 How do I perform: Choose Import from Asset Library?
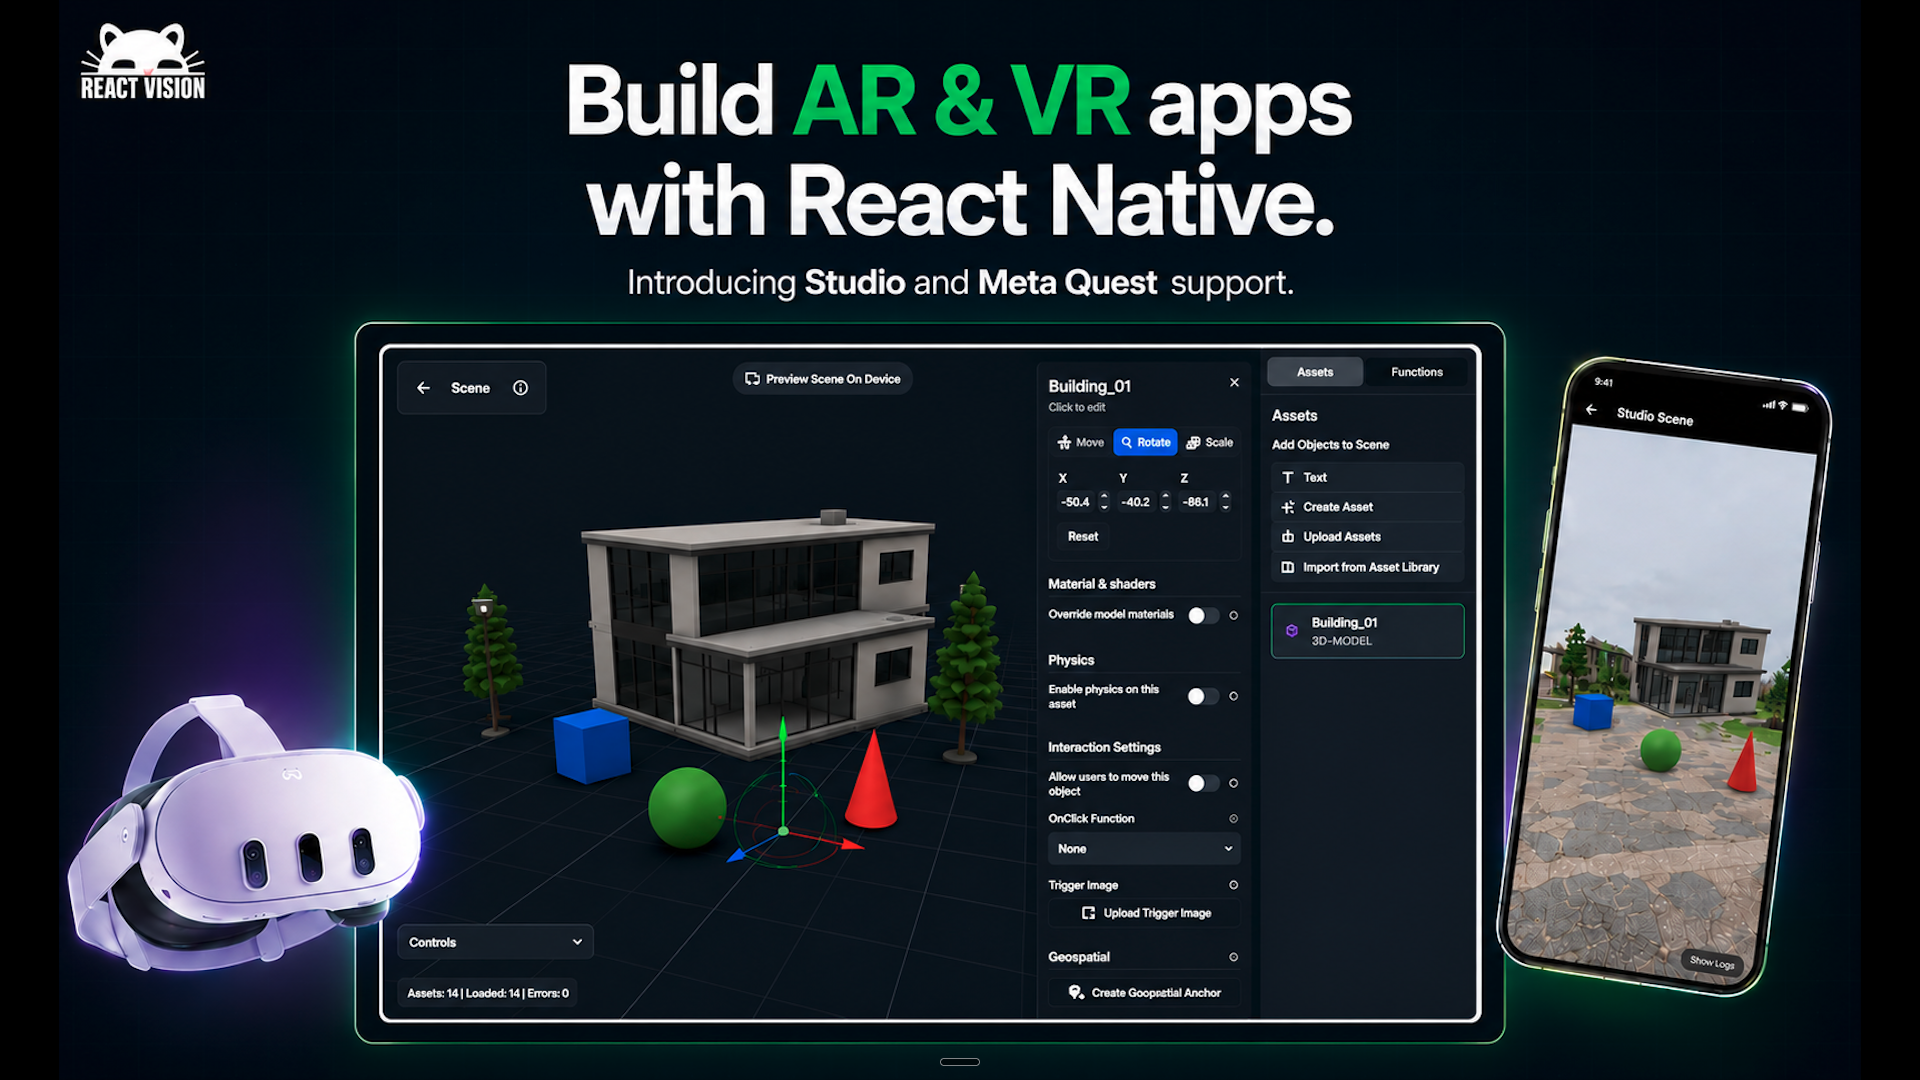click(x=1367, y=567)
